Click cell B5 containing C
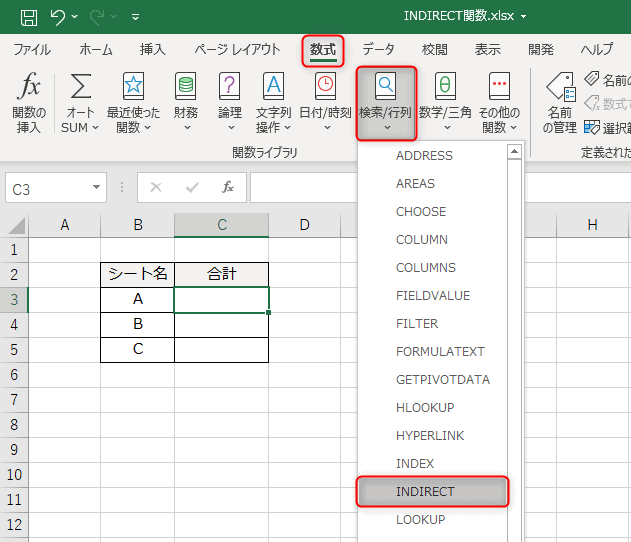631x542 pixels. click(x=138, y=350)
